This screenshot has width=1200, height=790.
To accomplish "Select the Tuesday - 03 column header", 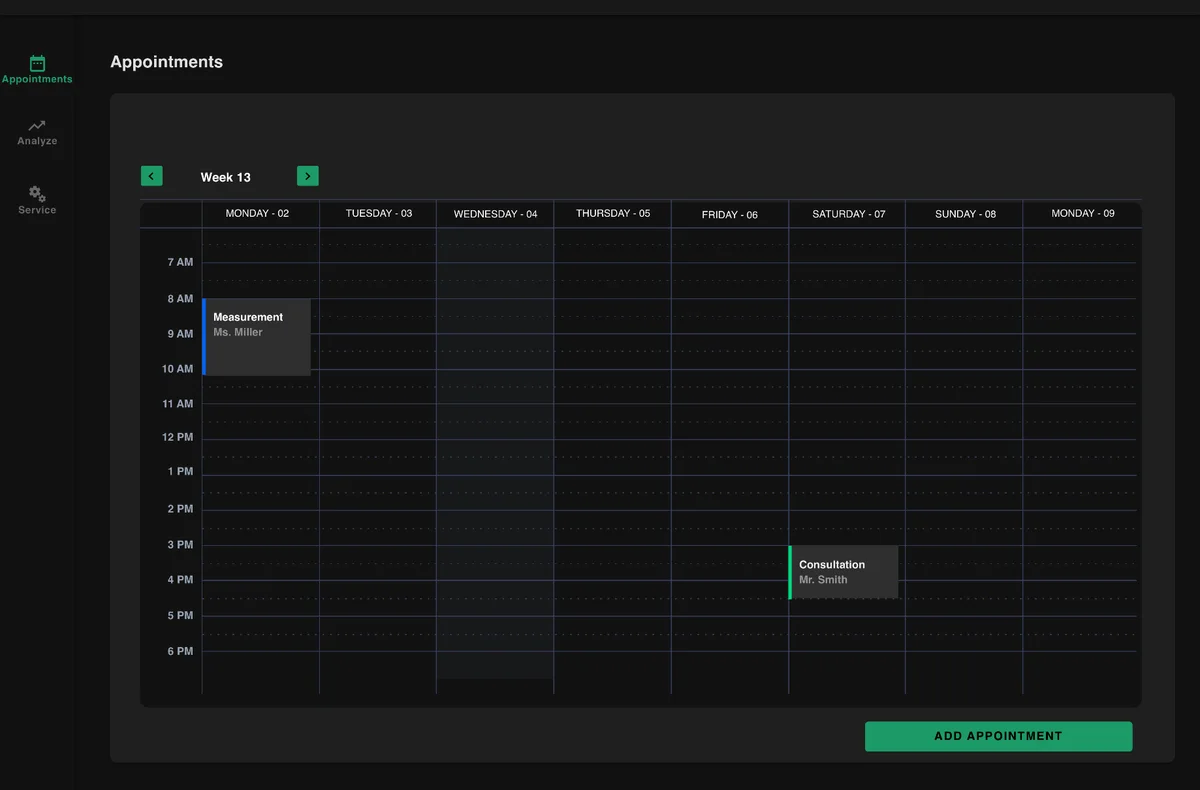I will 379,214.
